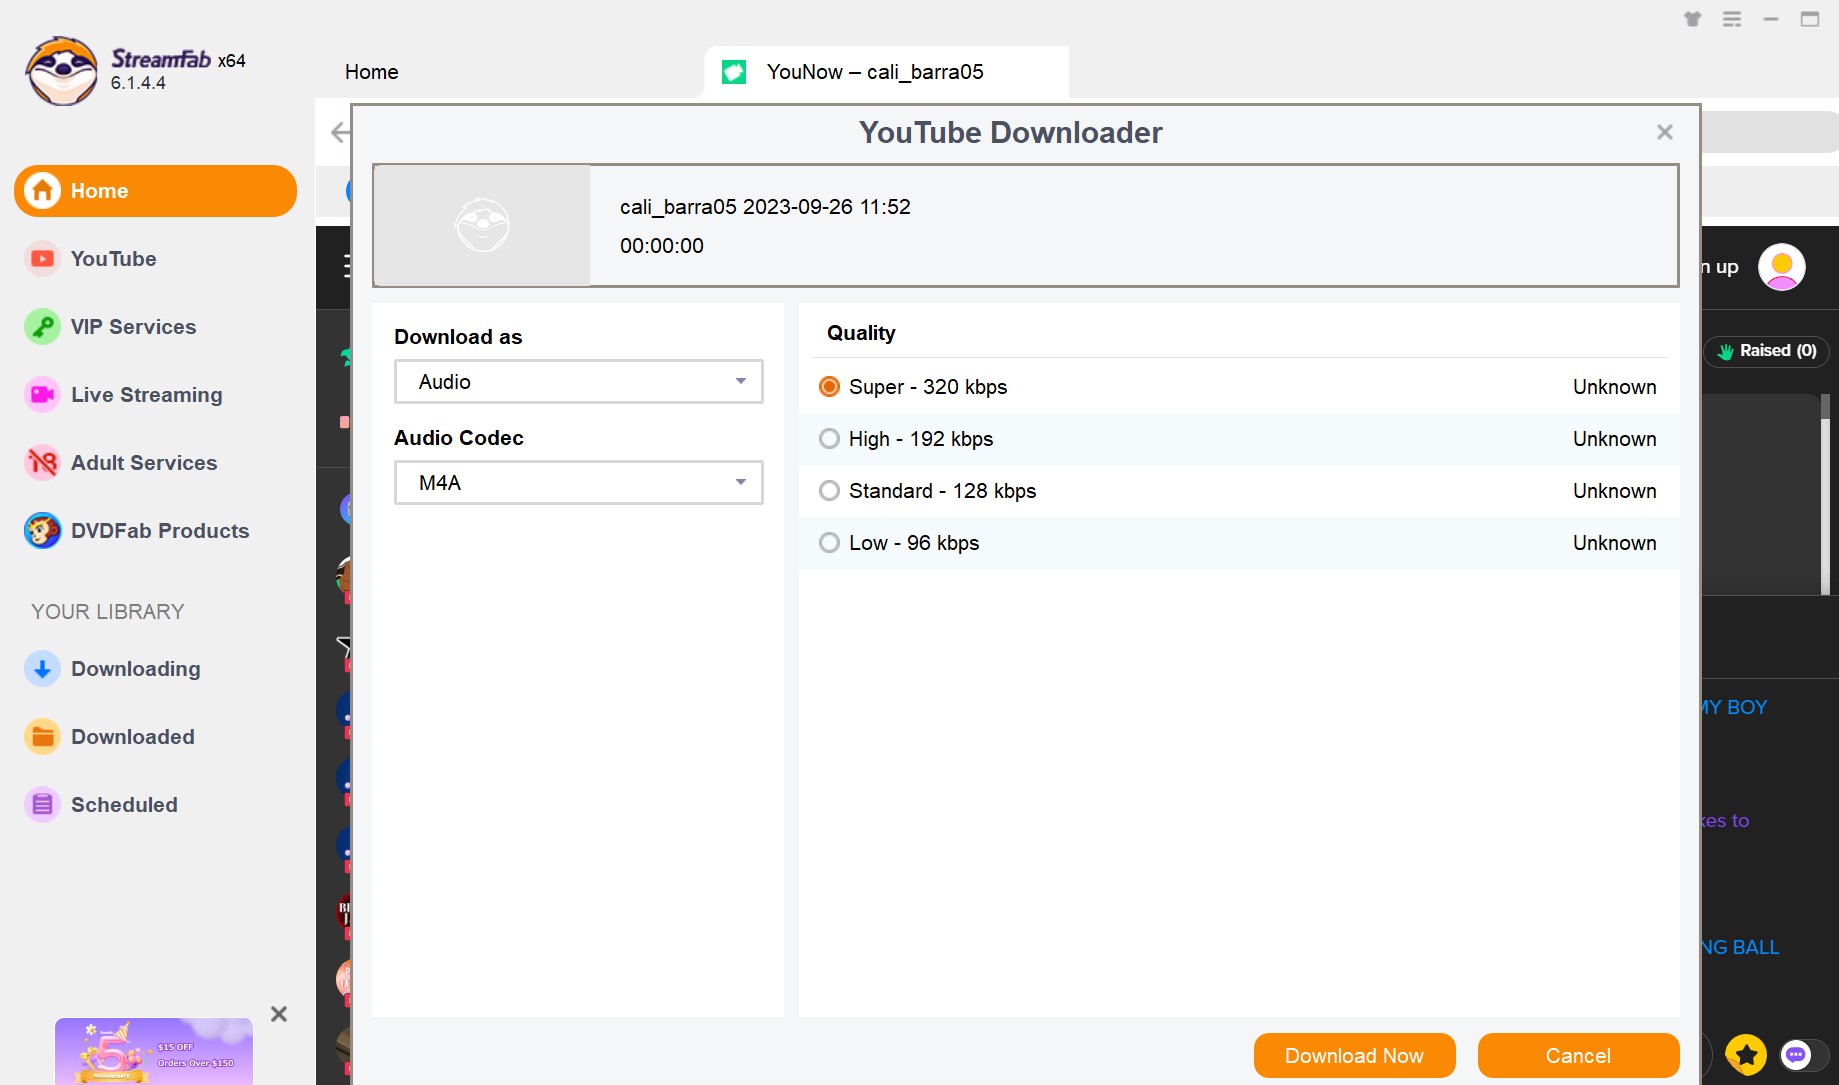
Task: Click the 00:00:00 duration text
Action: point(662,246)
